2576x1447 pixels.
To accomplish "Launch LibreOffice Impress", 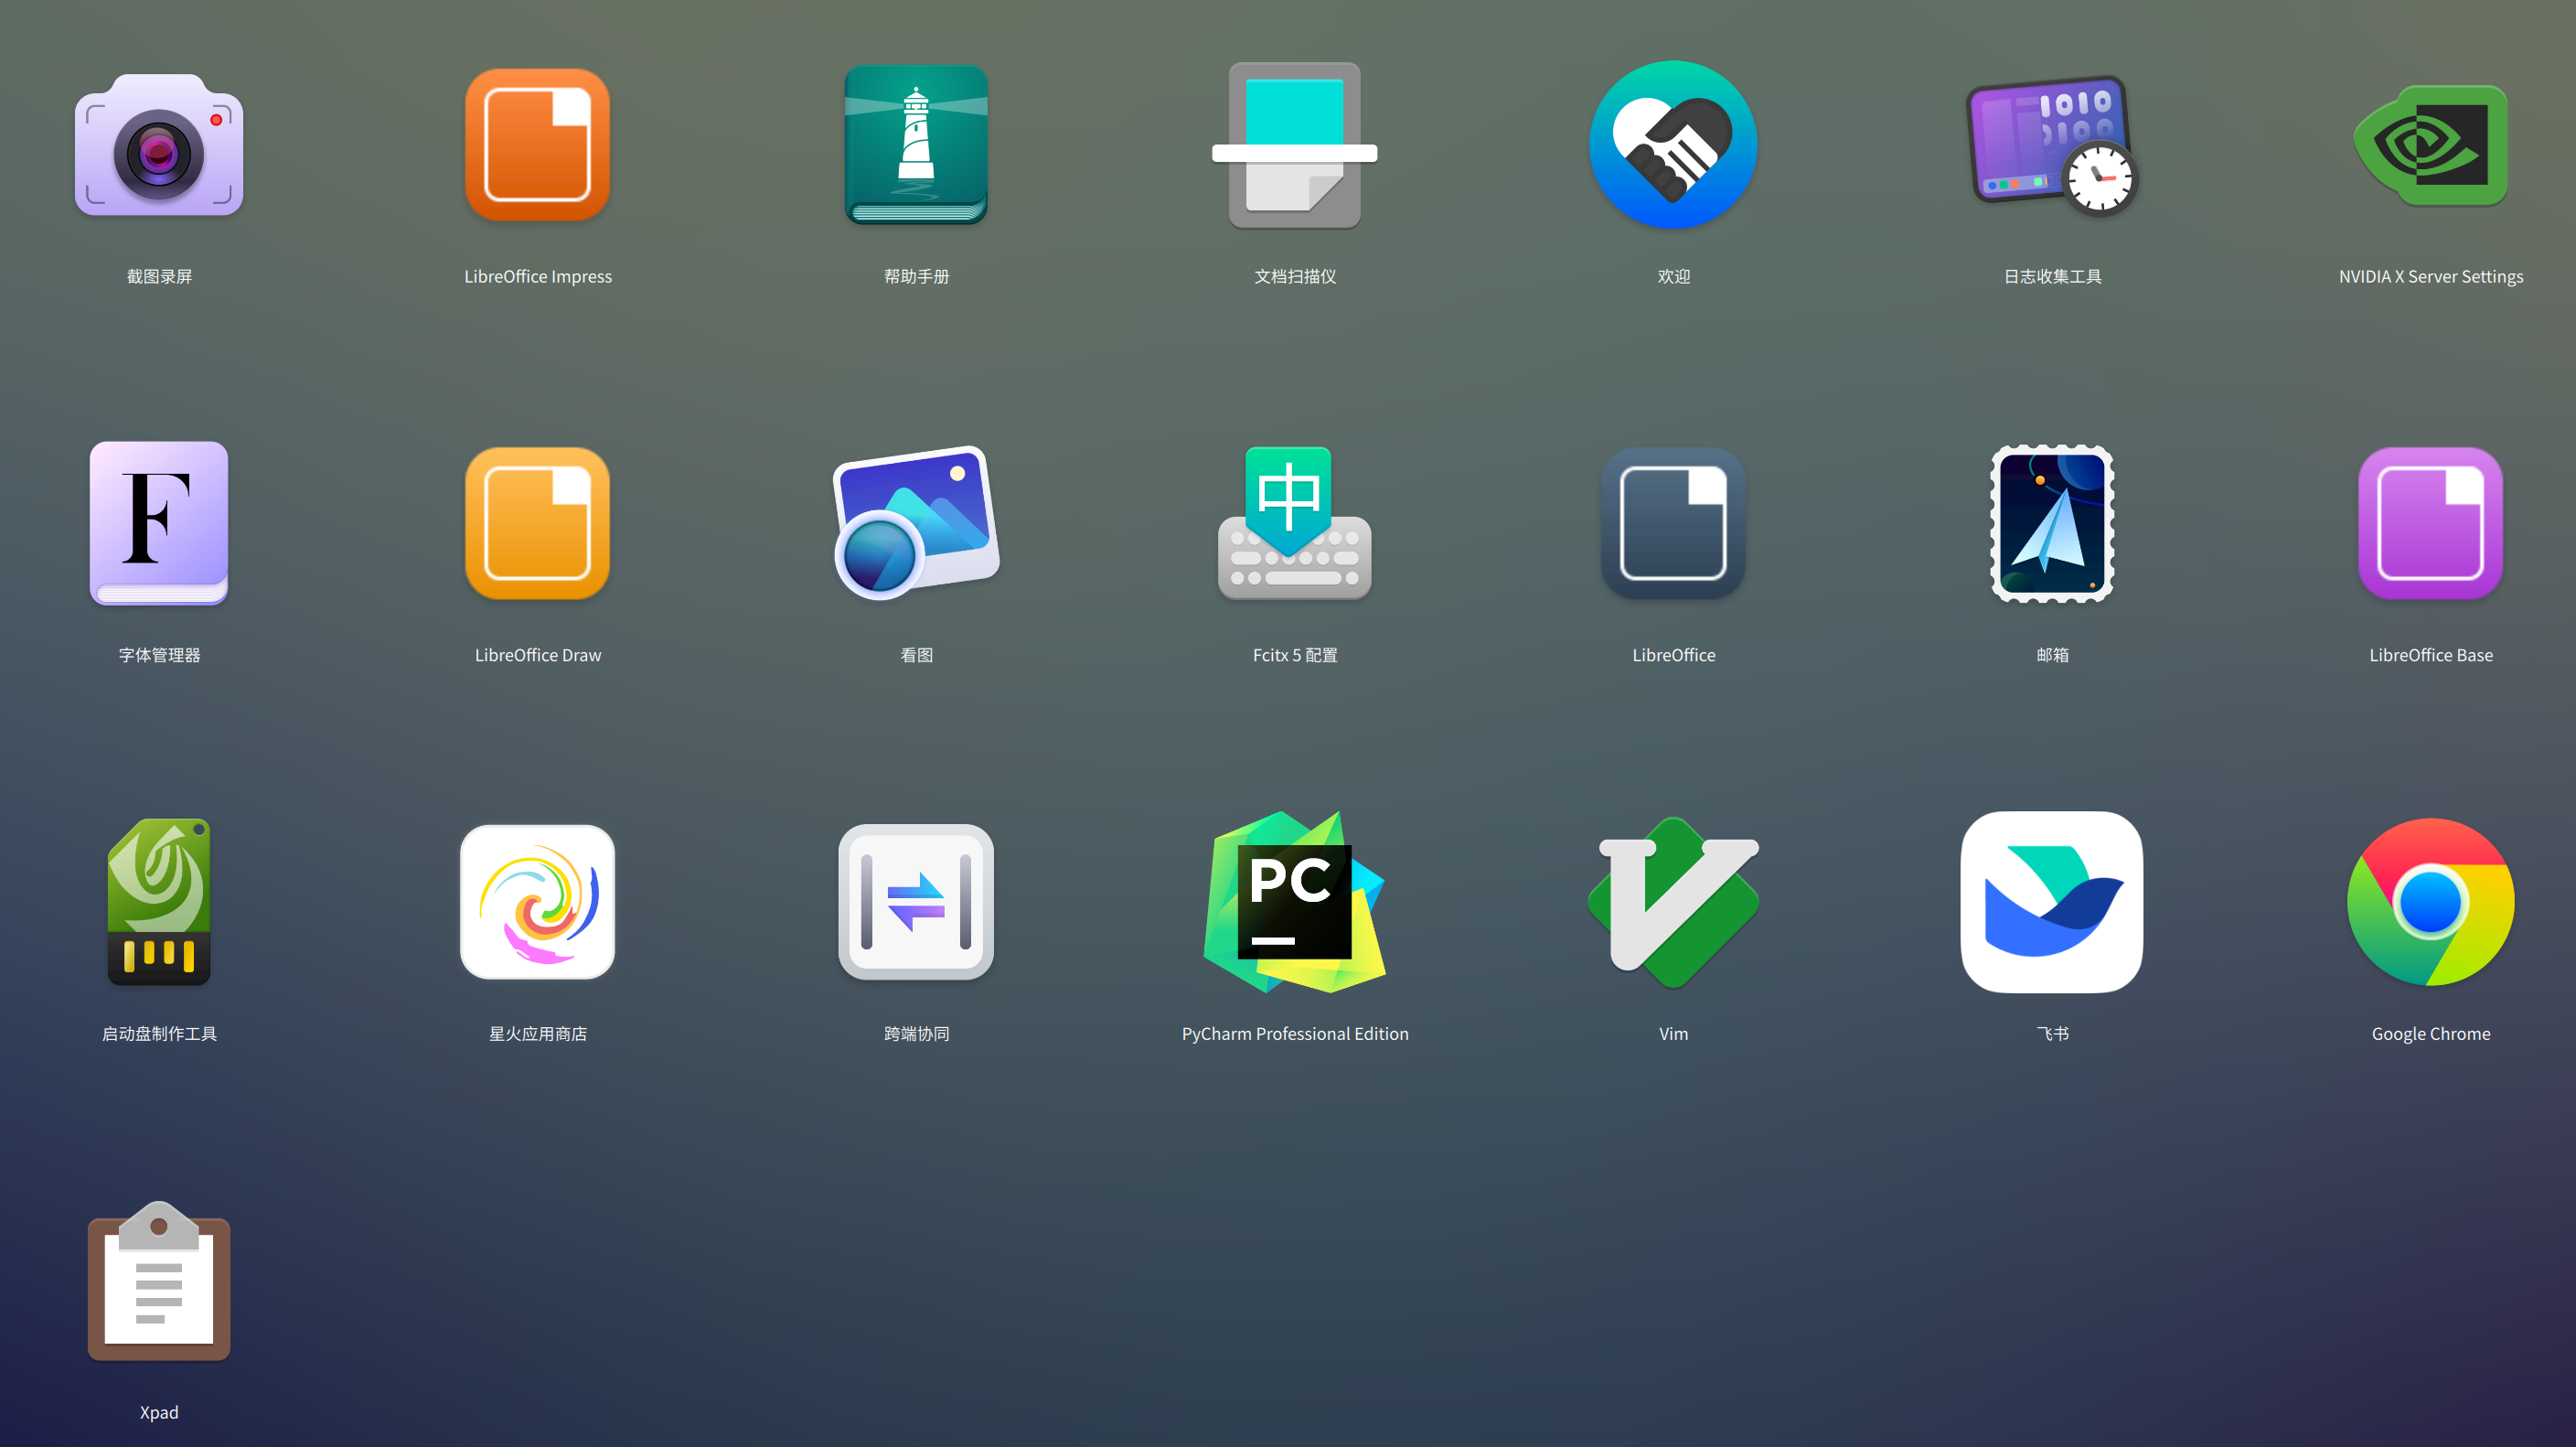I will [538, 146].
